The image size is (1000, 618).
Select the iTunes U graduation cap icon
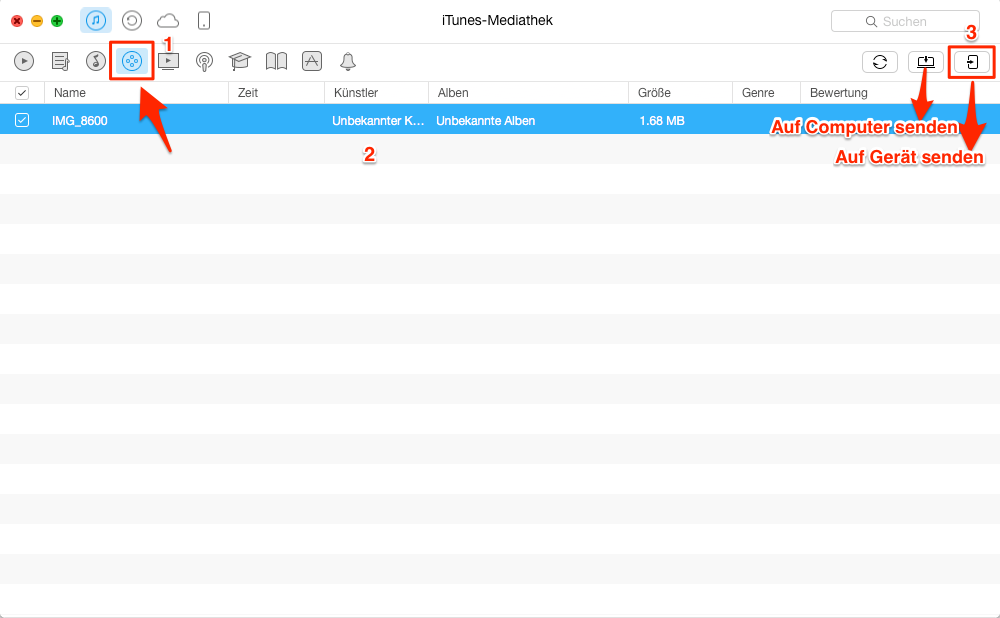(240, 61)
